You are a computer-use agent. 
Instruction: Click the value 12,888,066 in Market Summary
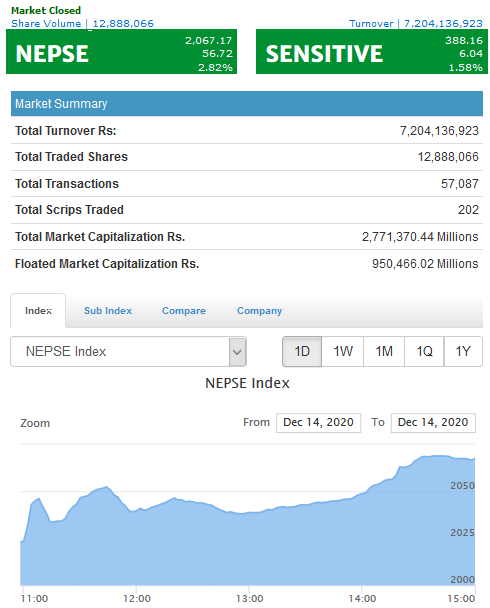coord(448,157)
